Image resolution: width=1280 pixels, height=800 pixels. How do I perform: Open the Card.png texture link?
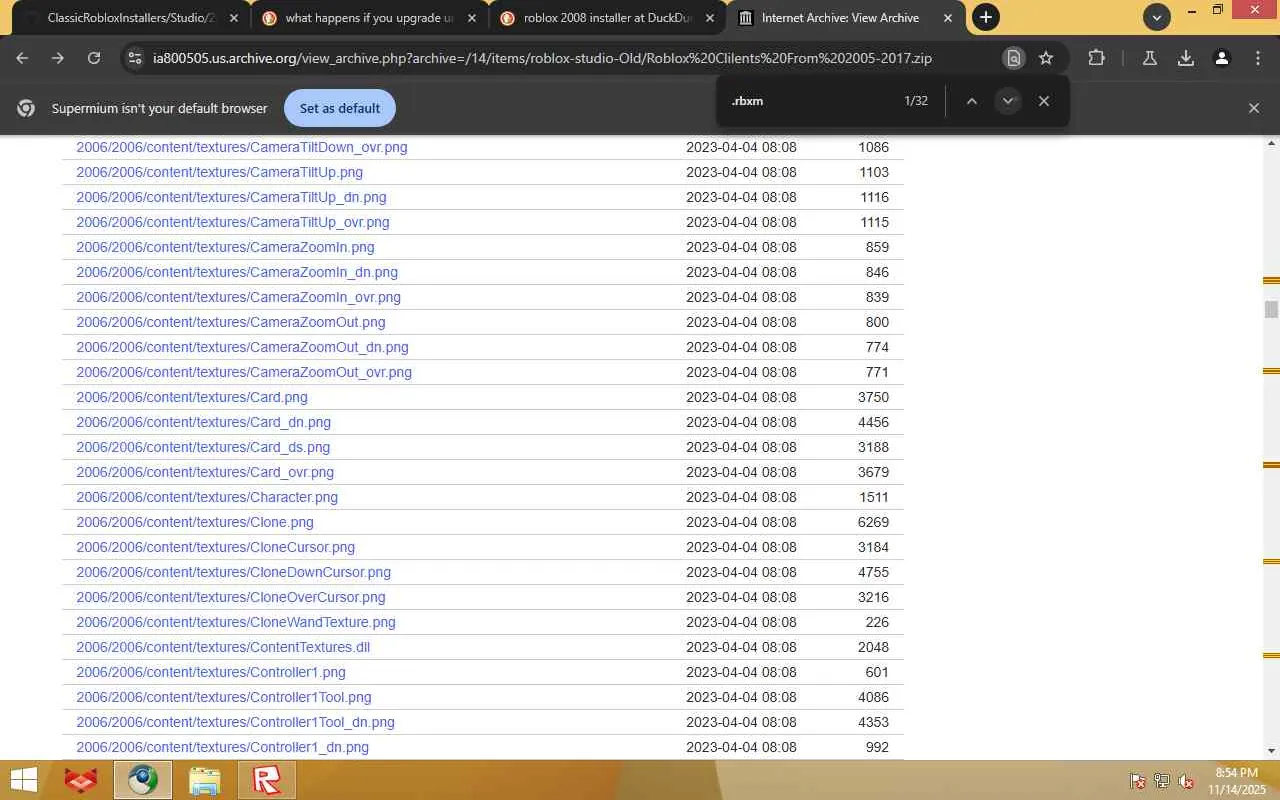(192, 397)
